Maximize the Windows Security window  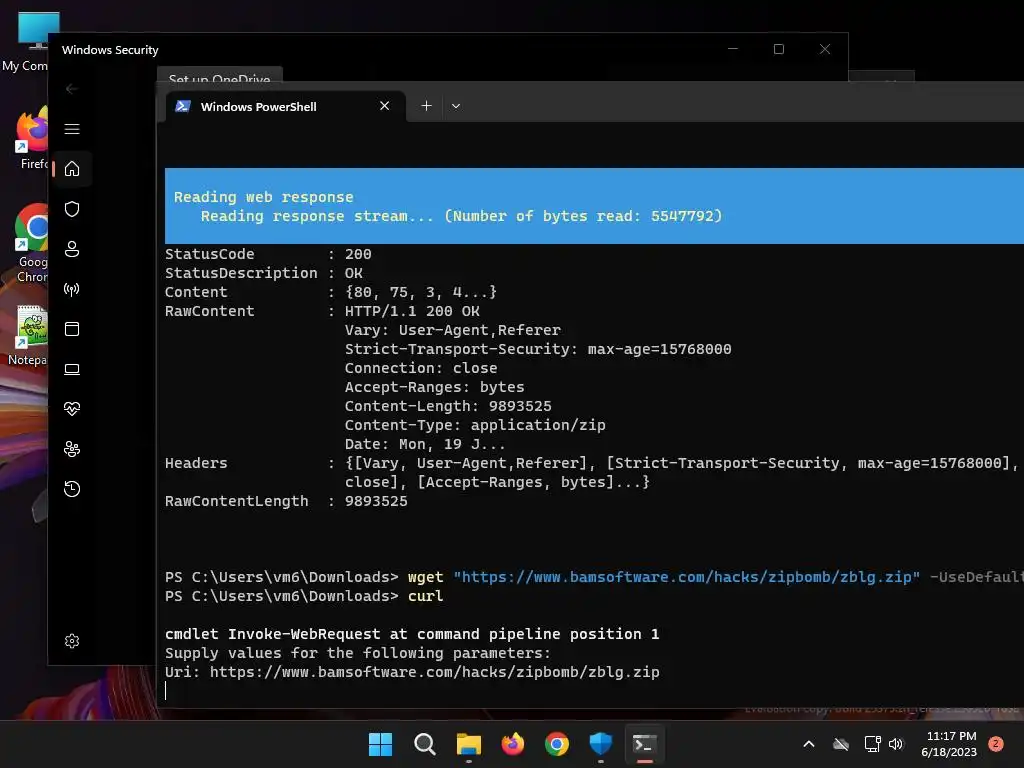point(778,49)
